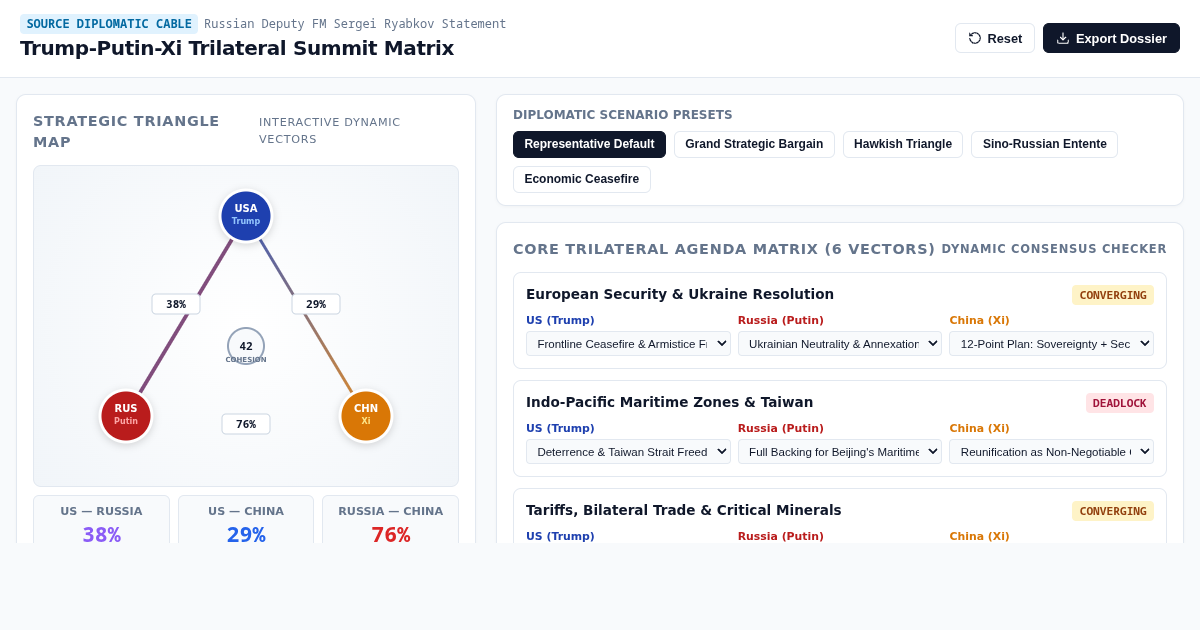Export the dossier
The image size is (1200, 630).
1111,38
